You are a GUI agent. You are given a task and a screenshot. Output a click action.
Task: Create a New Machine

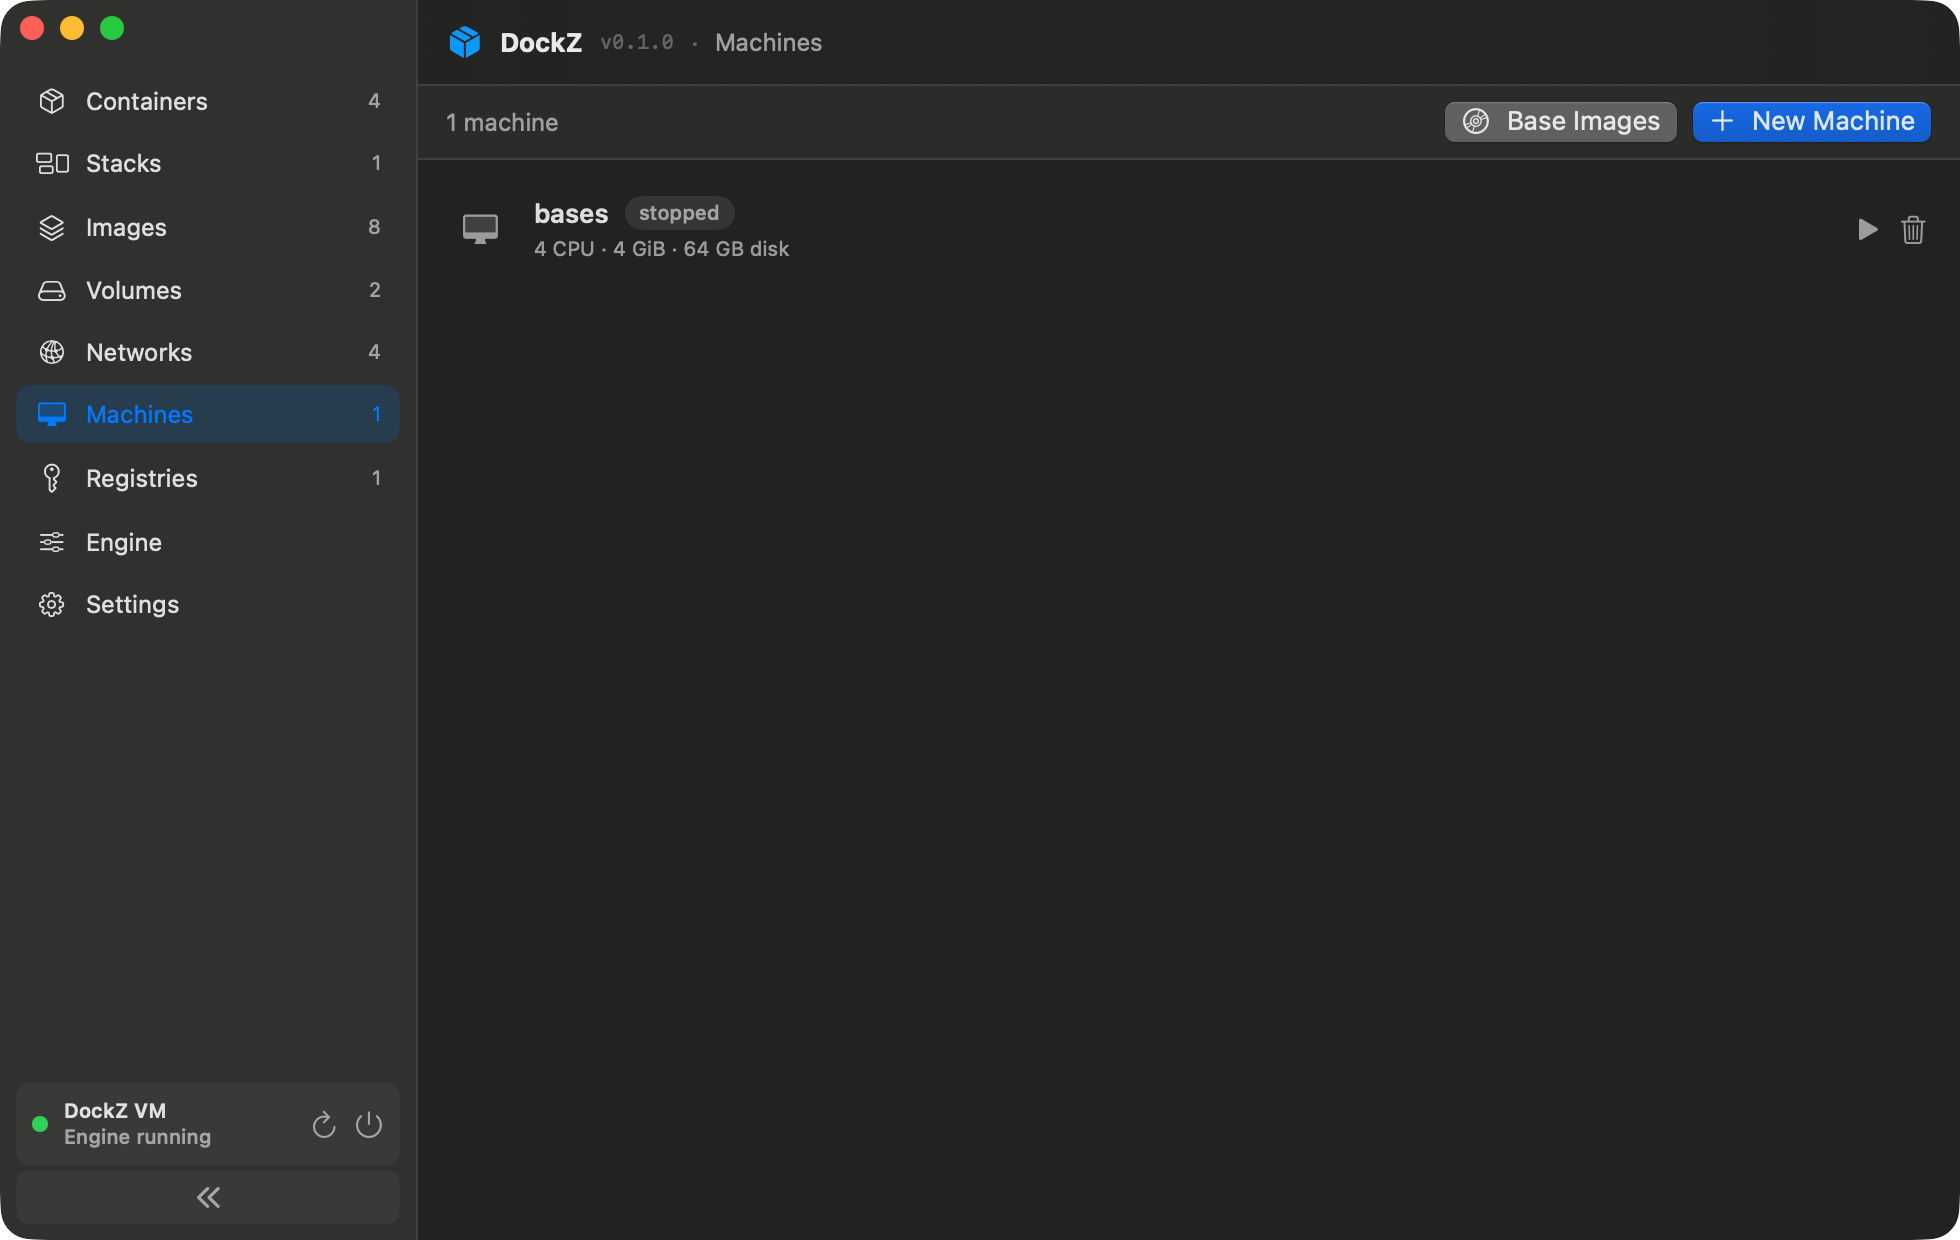pos(1812,121)
